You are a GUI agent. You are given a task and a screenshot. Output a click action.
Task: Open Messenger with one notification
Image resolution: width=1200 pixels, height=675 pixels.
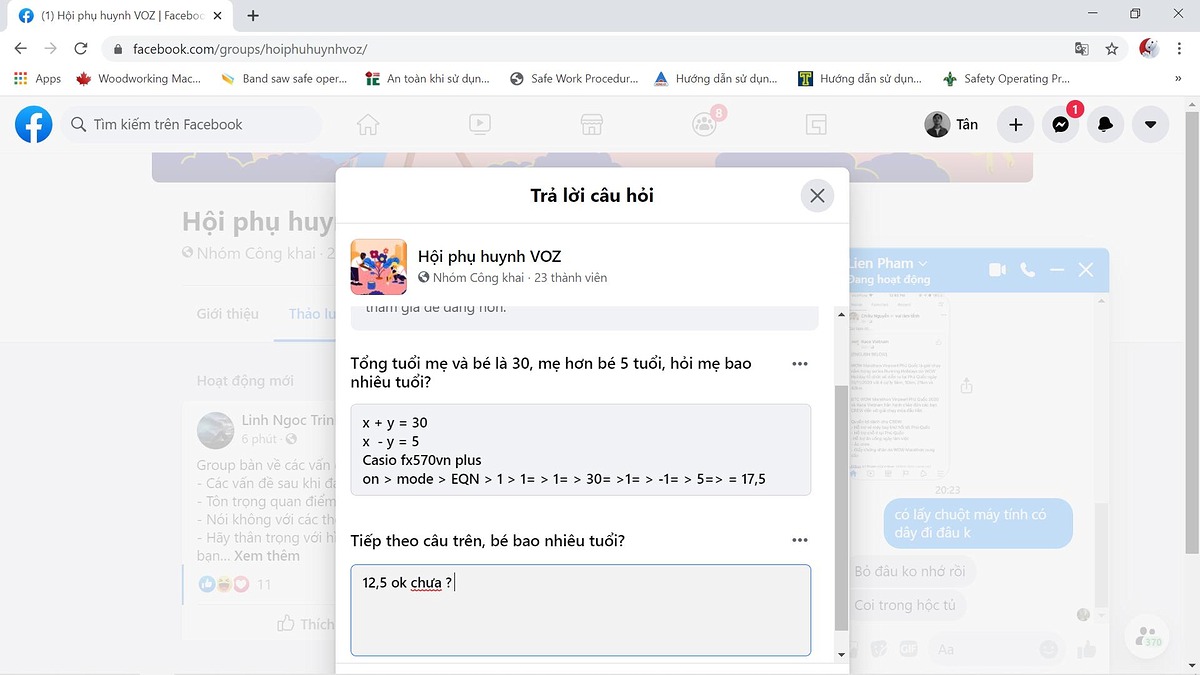coord(1060,124)
